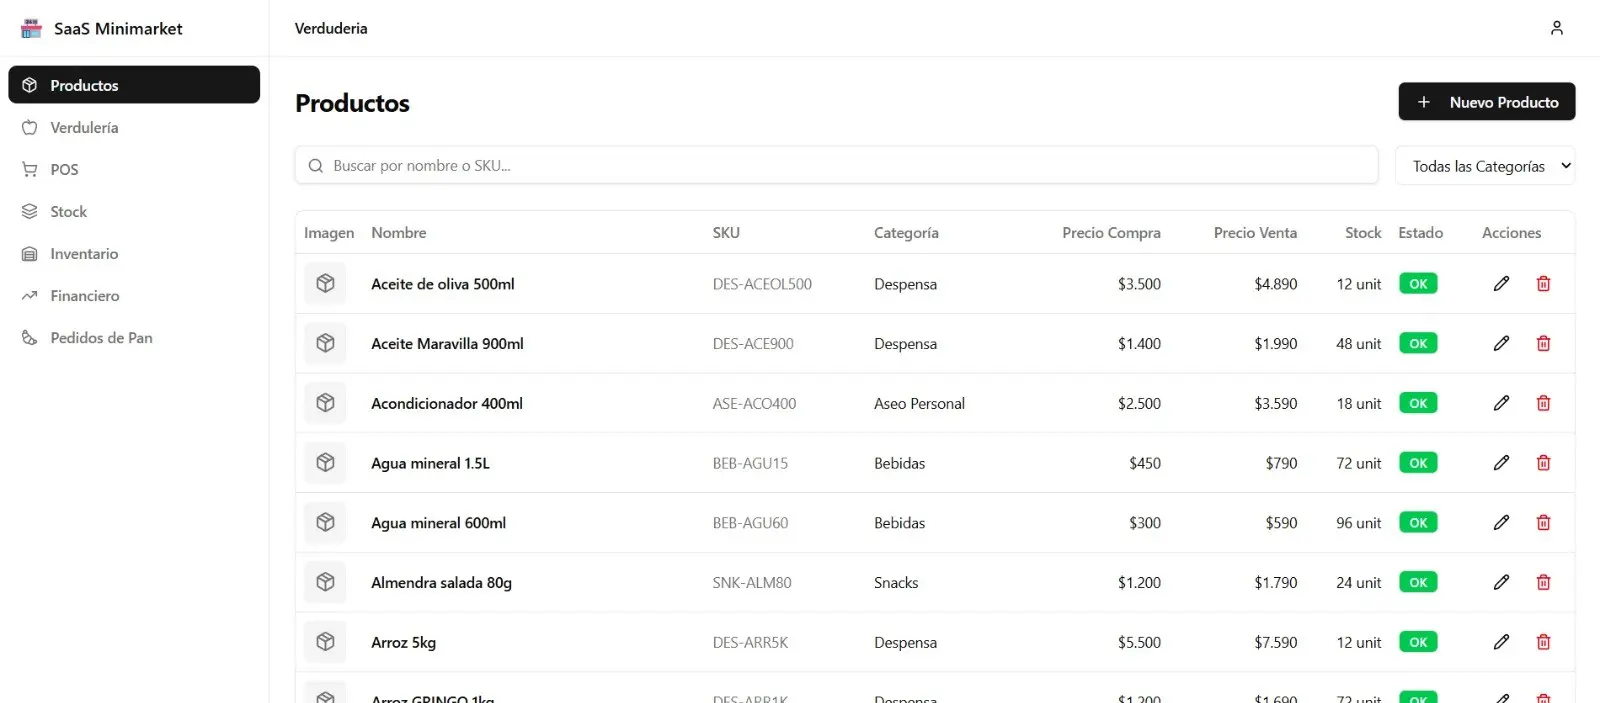Click the SKU column header
Image resolution: width=1600 pixels, height=703 pixels.
(726, 232)
